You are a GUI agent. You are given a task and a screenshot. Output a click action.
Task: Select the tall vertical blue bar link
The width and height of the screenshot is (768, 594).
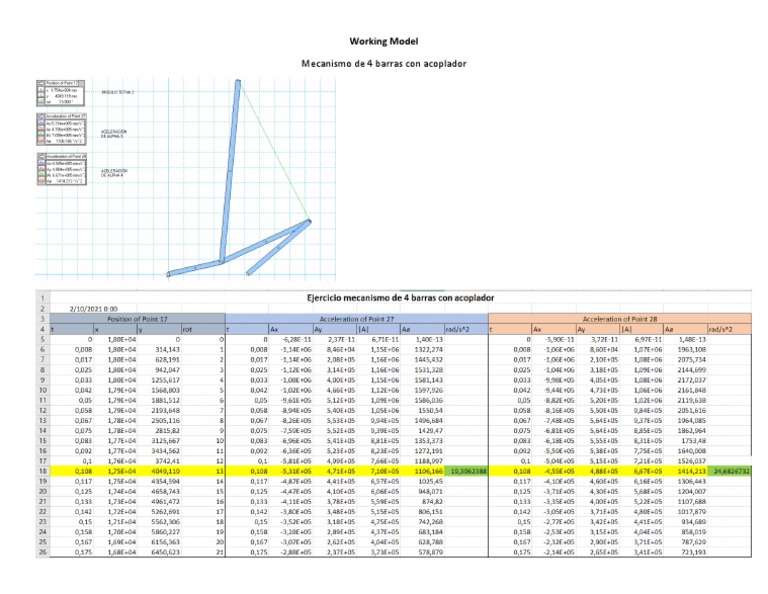click(232, 170)
